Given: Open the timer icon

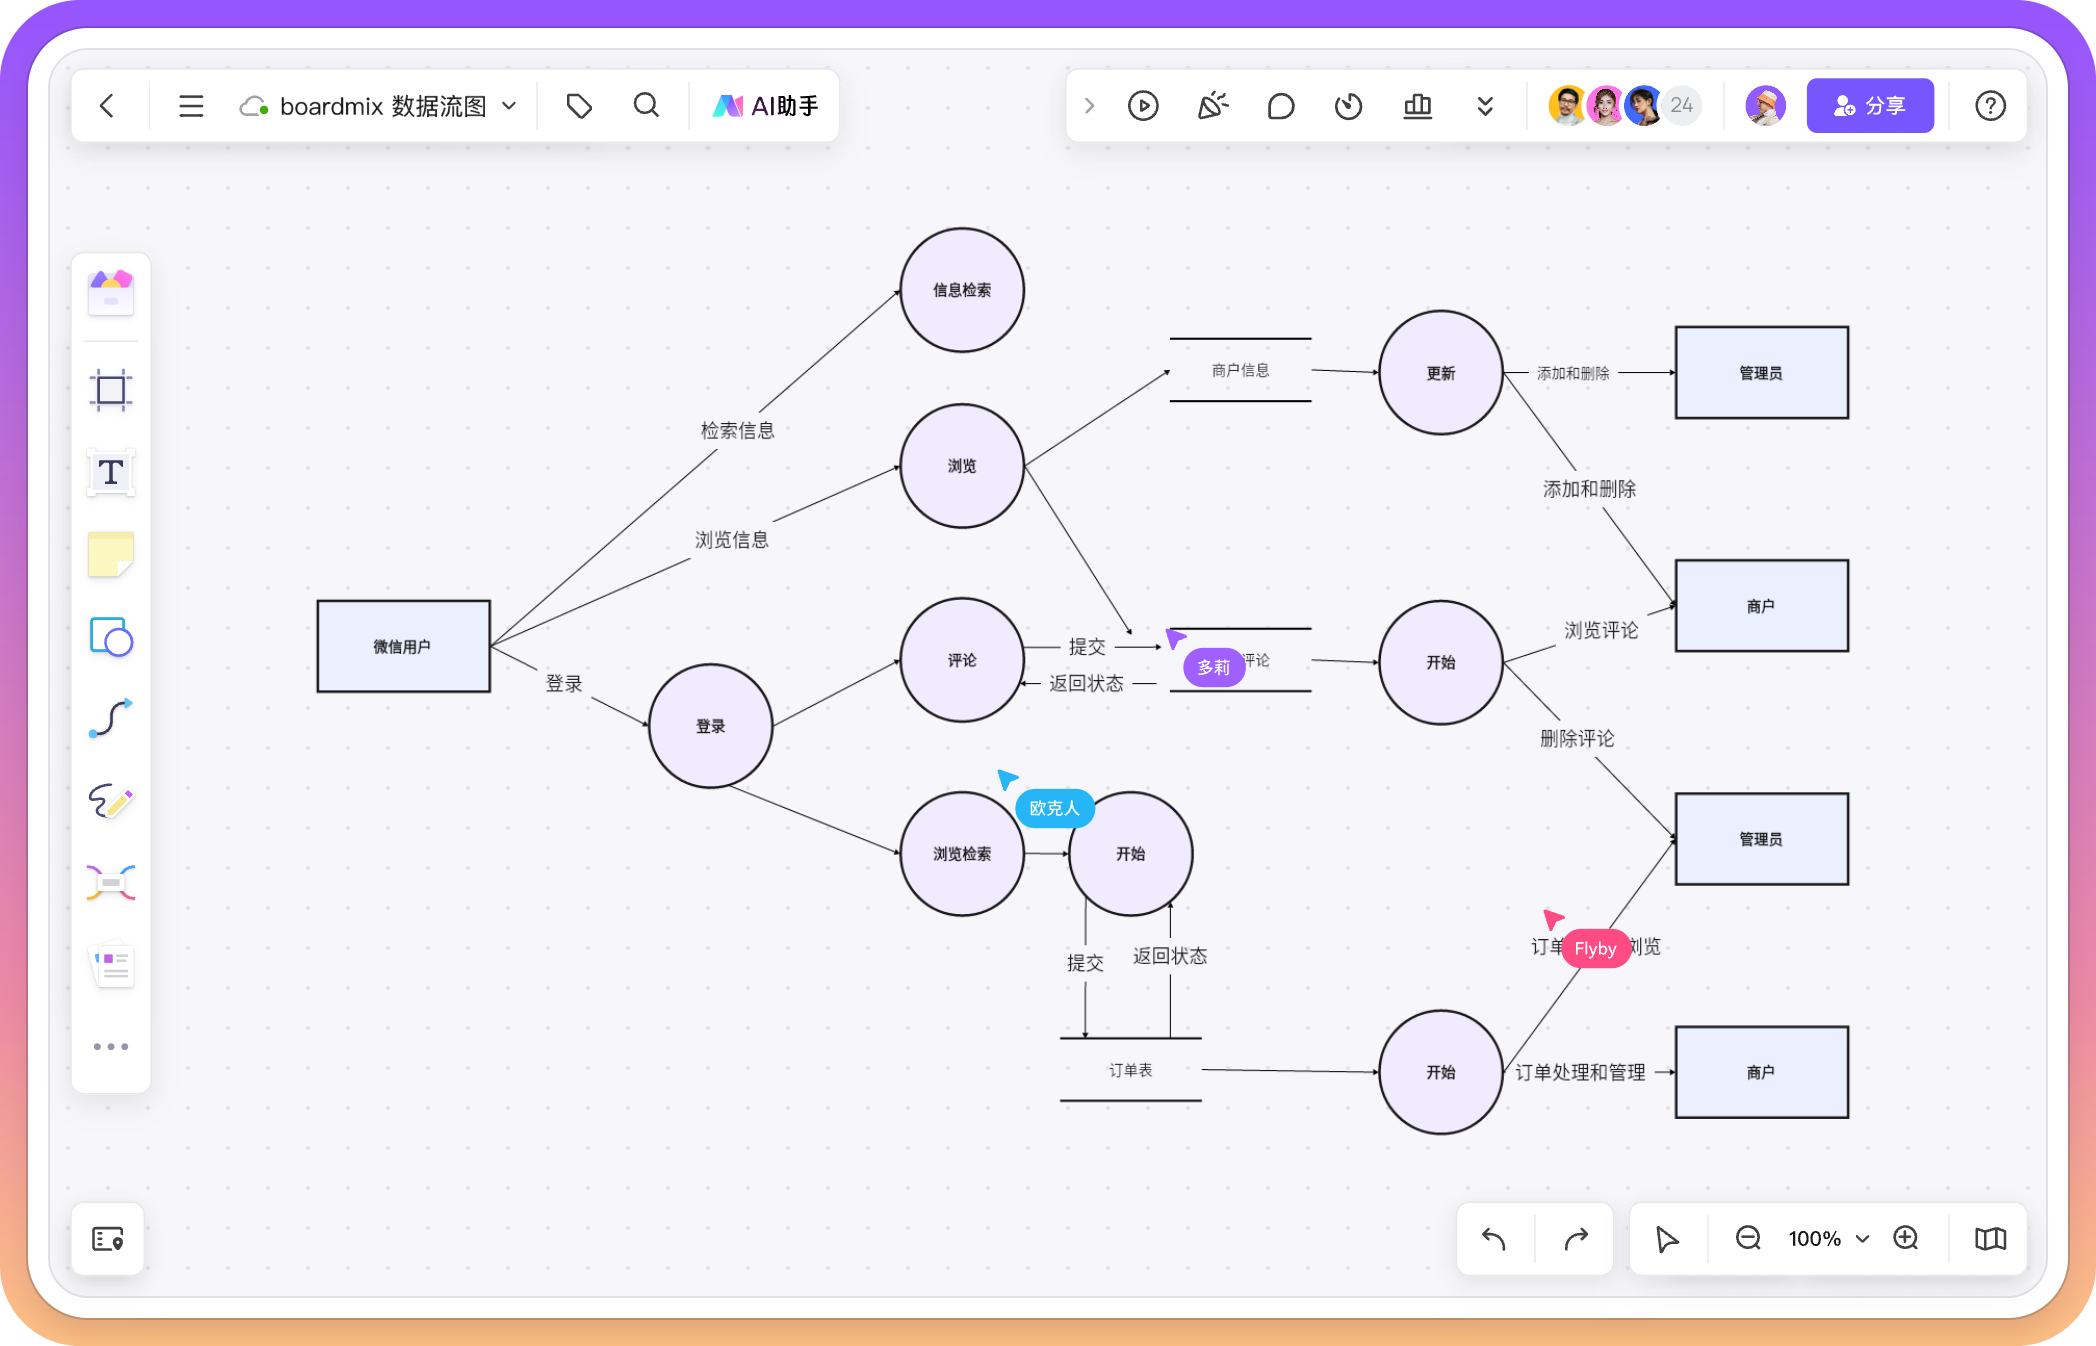Looking at the screenshot, I should pos(1349,106).
